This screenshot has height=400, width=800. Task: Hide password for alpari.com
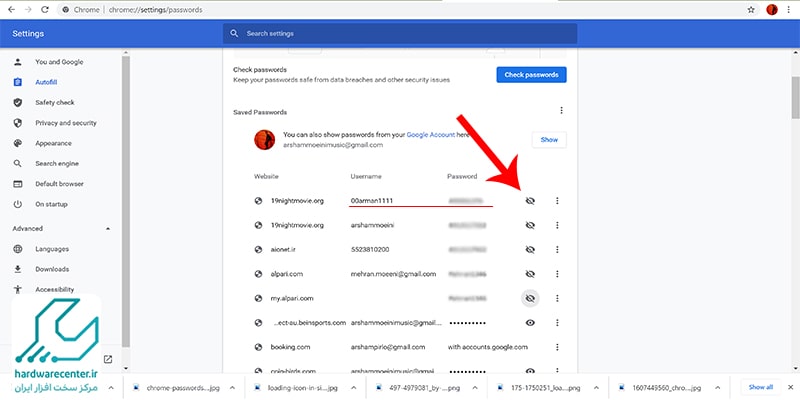(x=530, y=274)
